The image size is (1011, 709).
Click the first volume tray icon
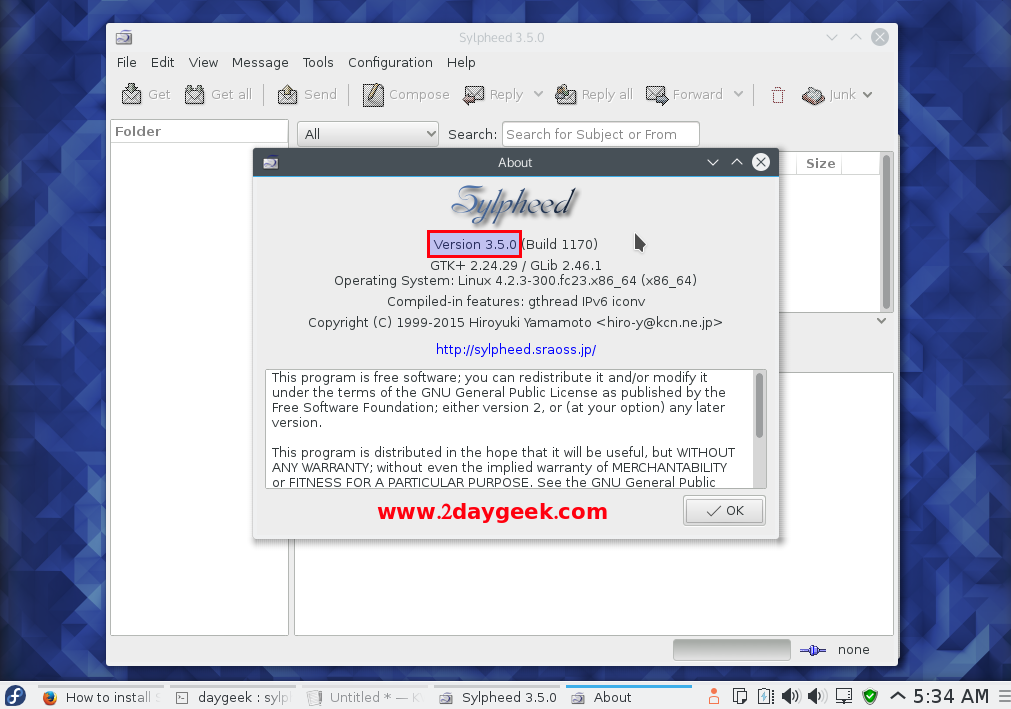click(790, 696)
